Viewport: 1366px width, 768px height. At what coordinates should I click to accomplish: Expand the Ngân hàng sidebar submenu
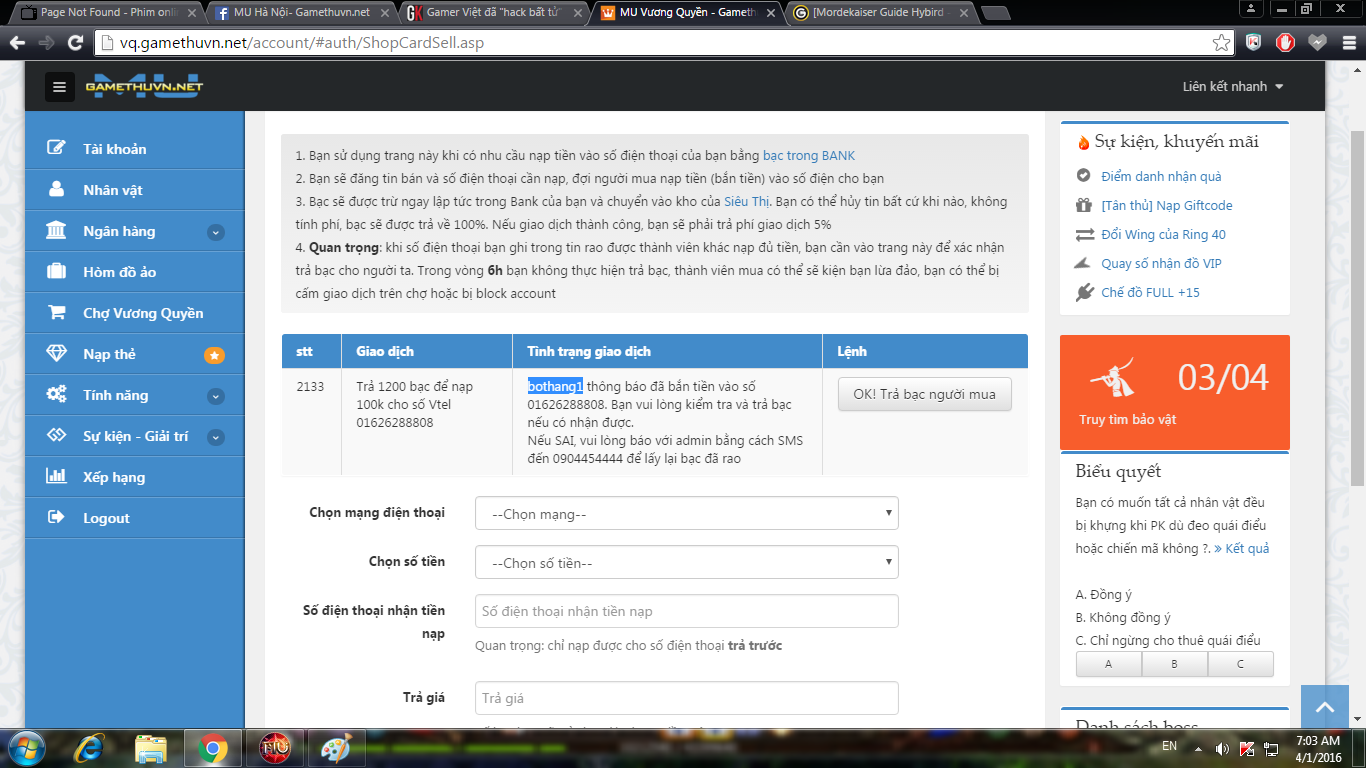click(x=215, y=232)
